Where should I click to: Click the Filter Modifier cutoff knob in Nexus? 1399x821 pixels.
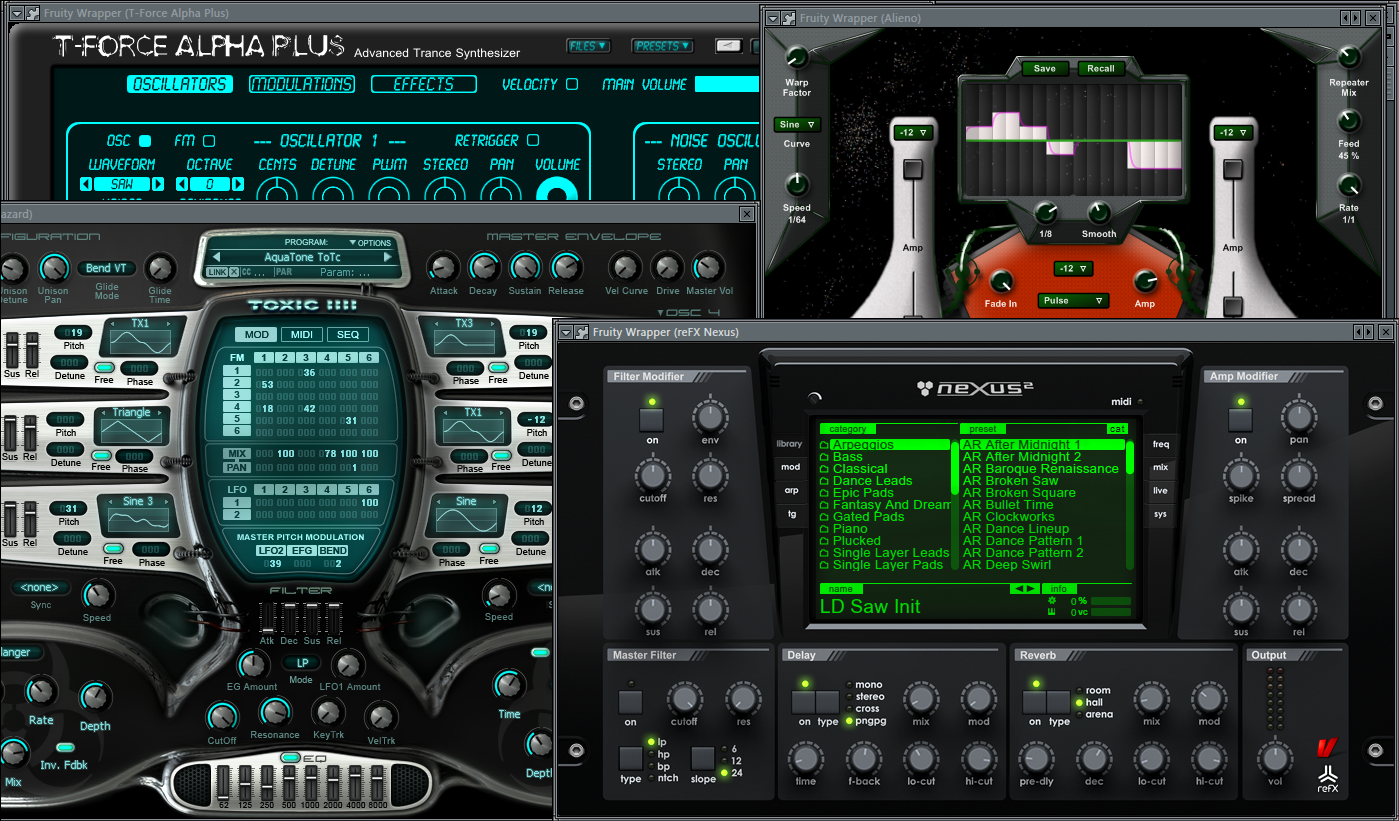click(653, 474)
